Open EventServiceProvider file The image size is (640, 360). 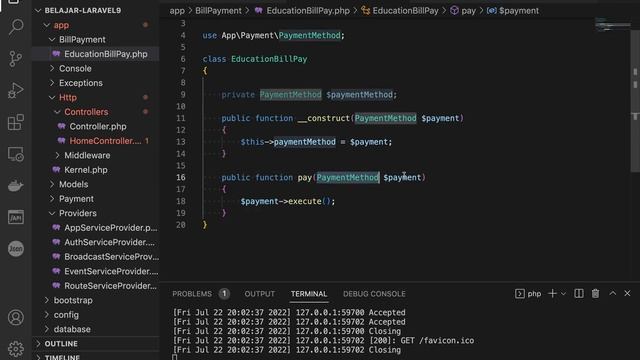111,271
